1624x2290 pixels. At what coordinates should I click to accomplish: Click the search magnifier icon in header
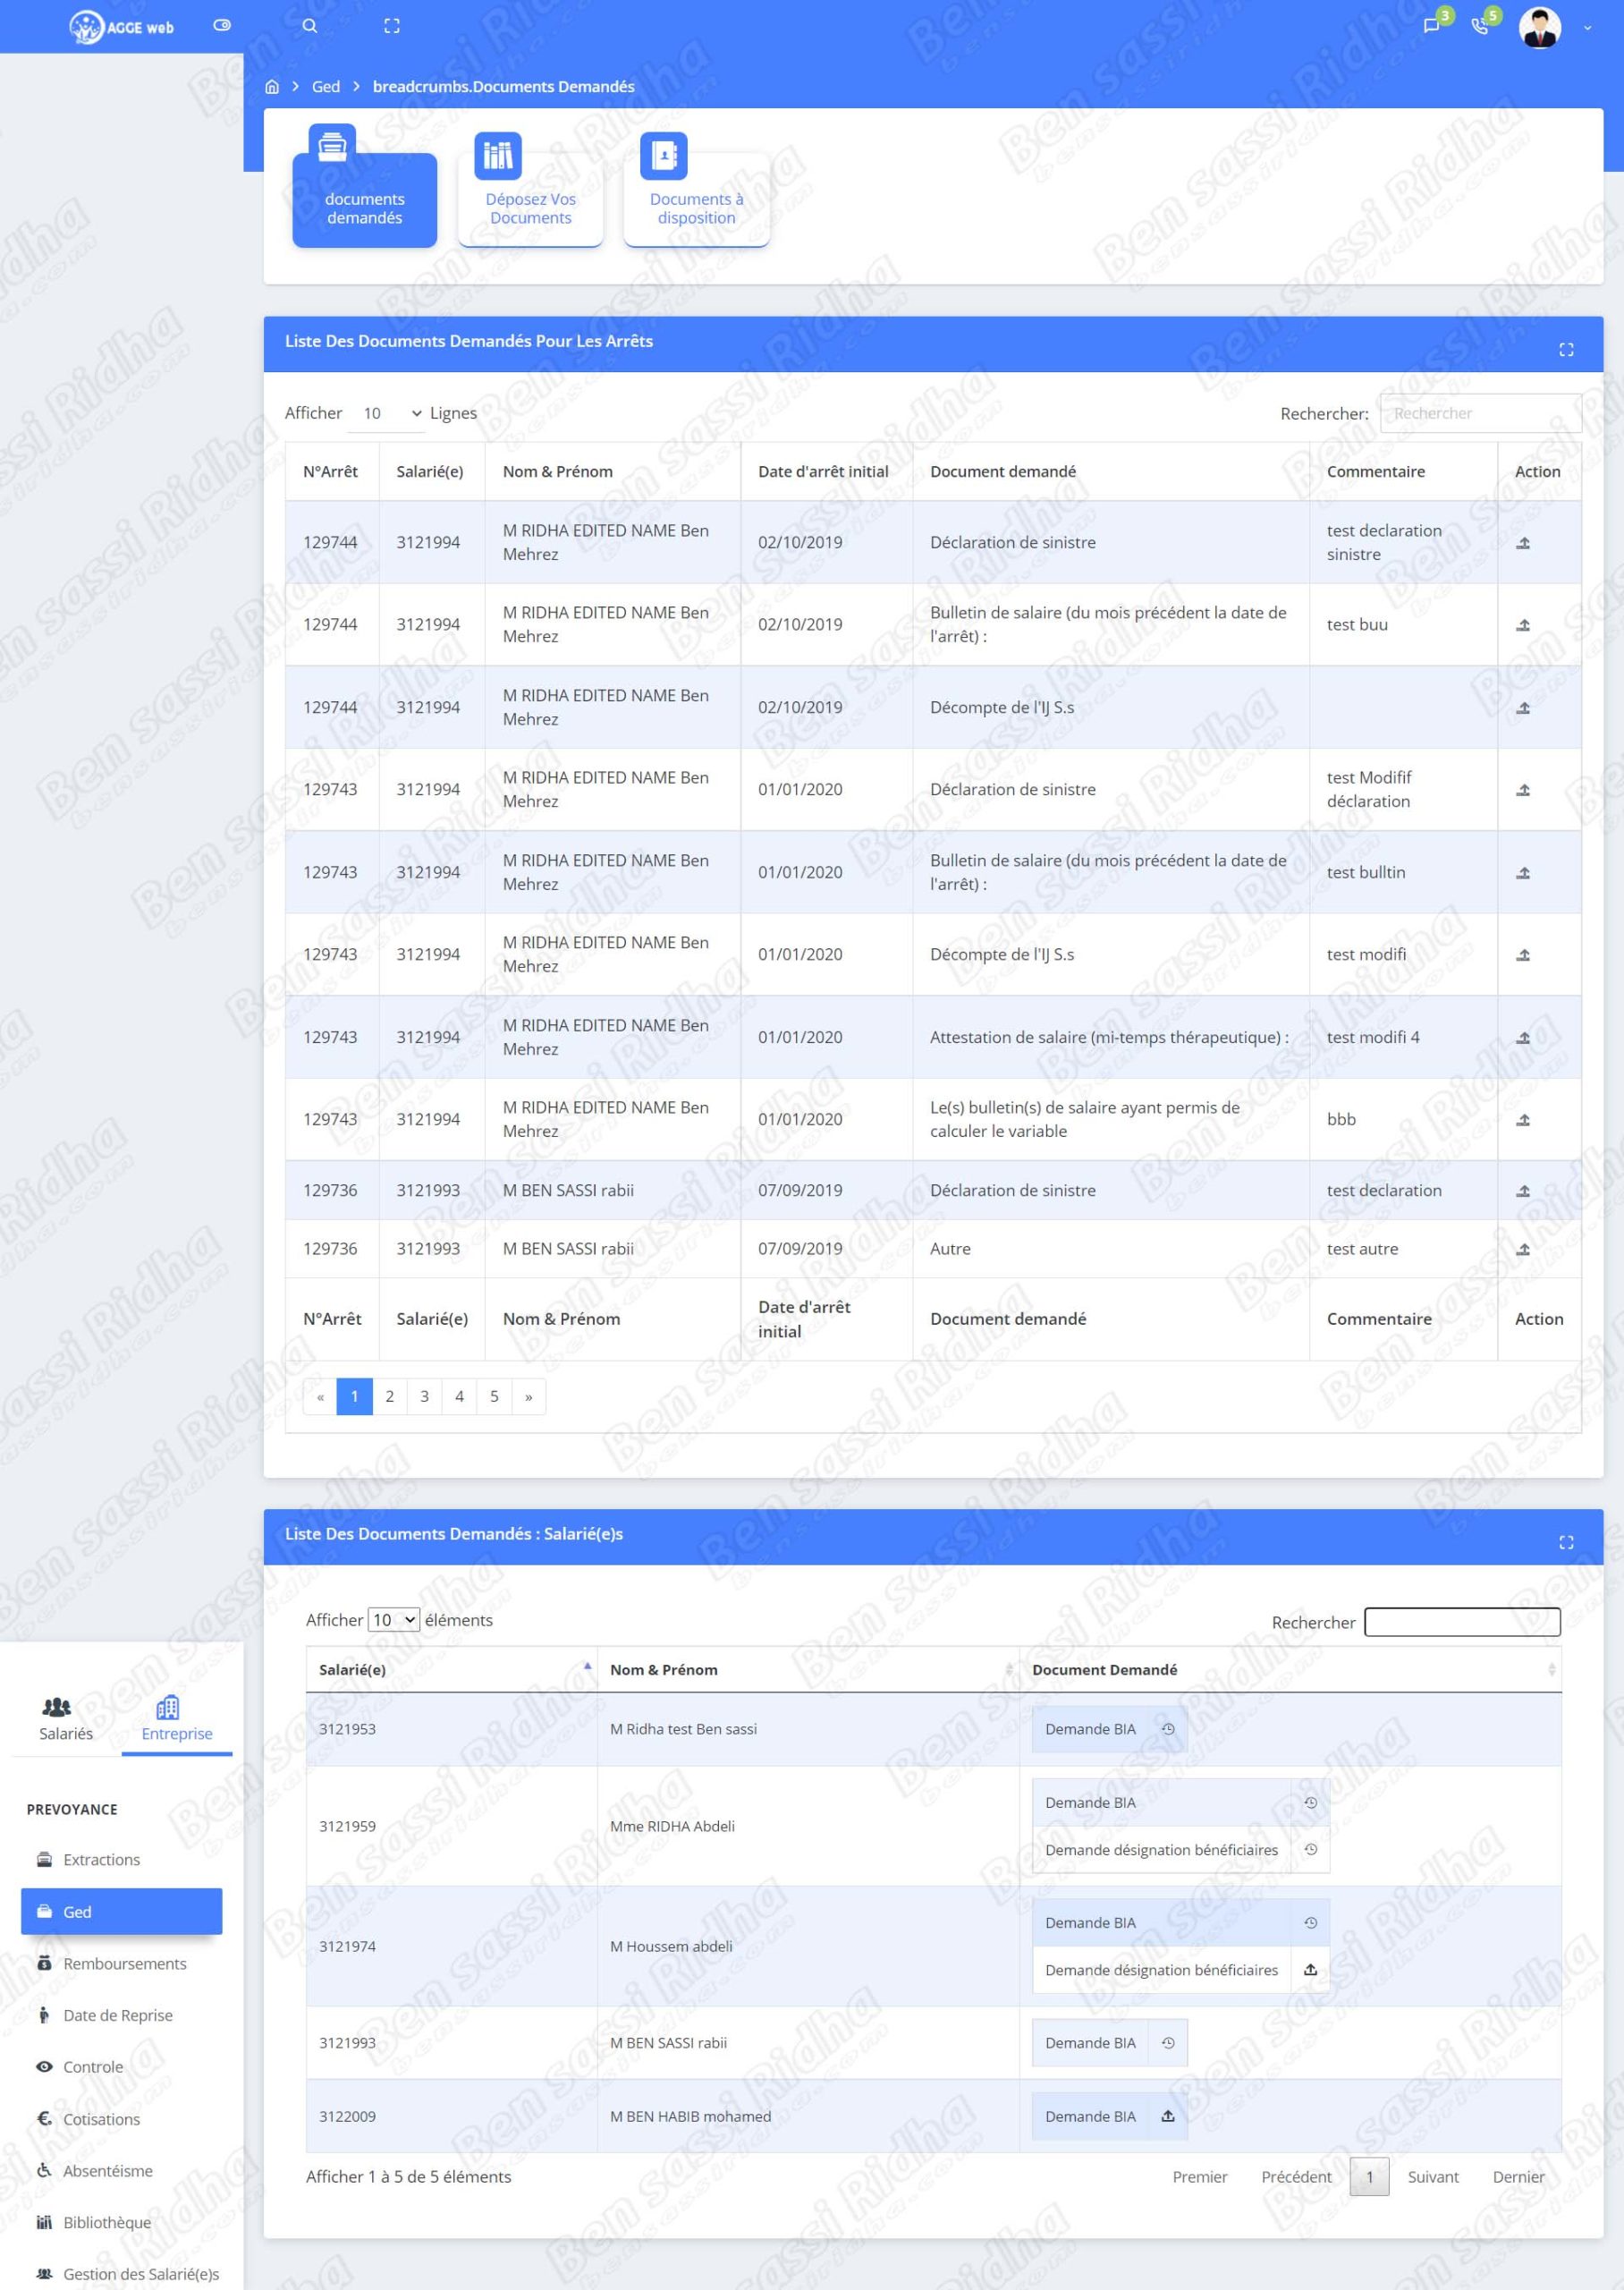pyautogui.click(x=310, y=26)
